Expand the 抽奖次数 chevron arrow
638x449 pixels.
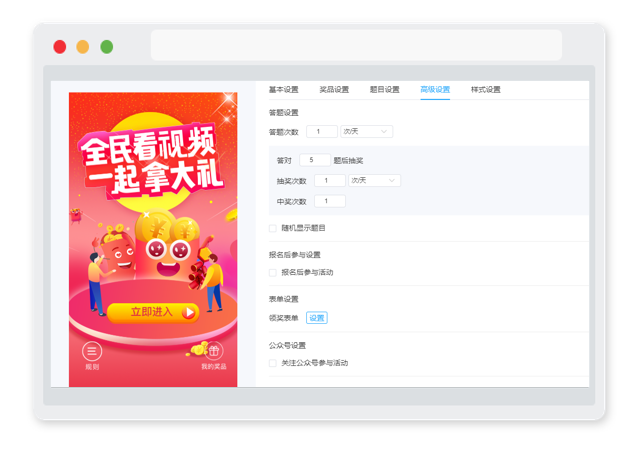pyautogui.click(x=391, y=180)
